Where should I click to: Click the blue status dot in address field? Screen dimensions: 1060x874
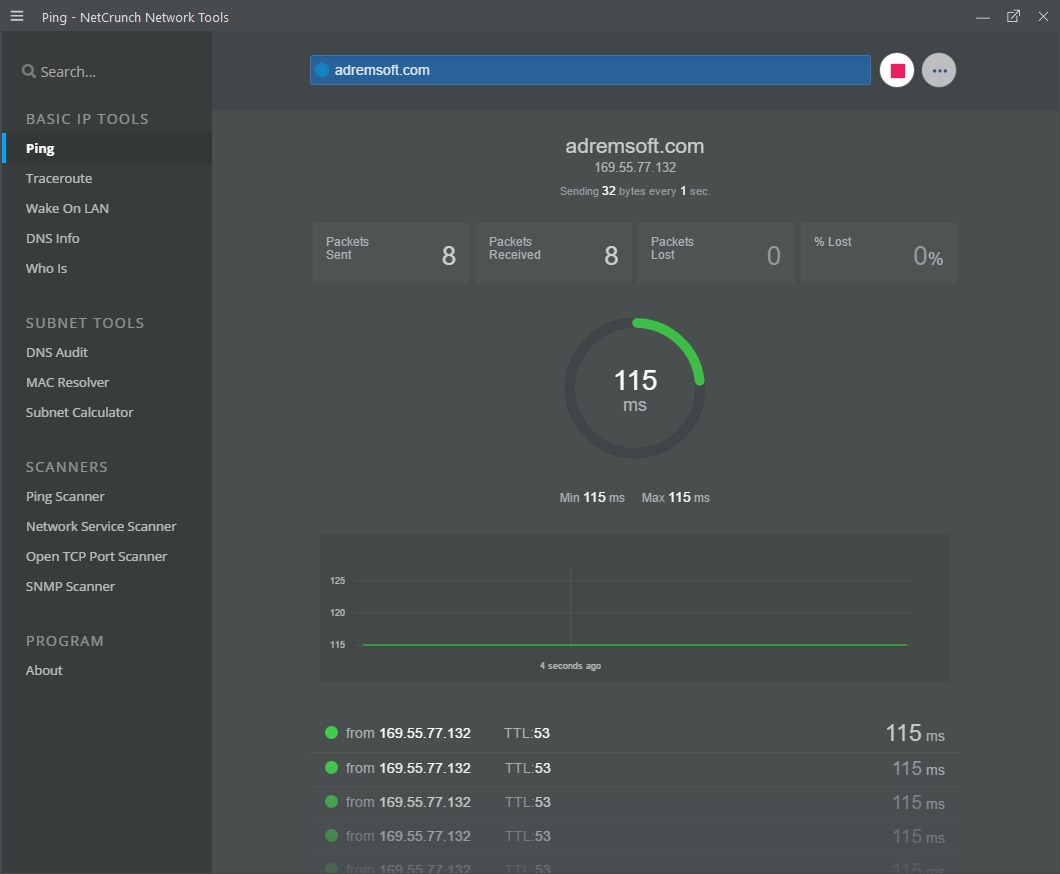pos(322,70)
